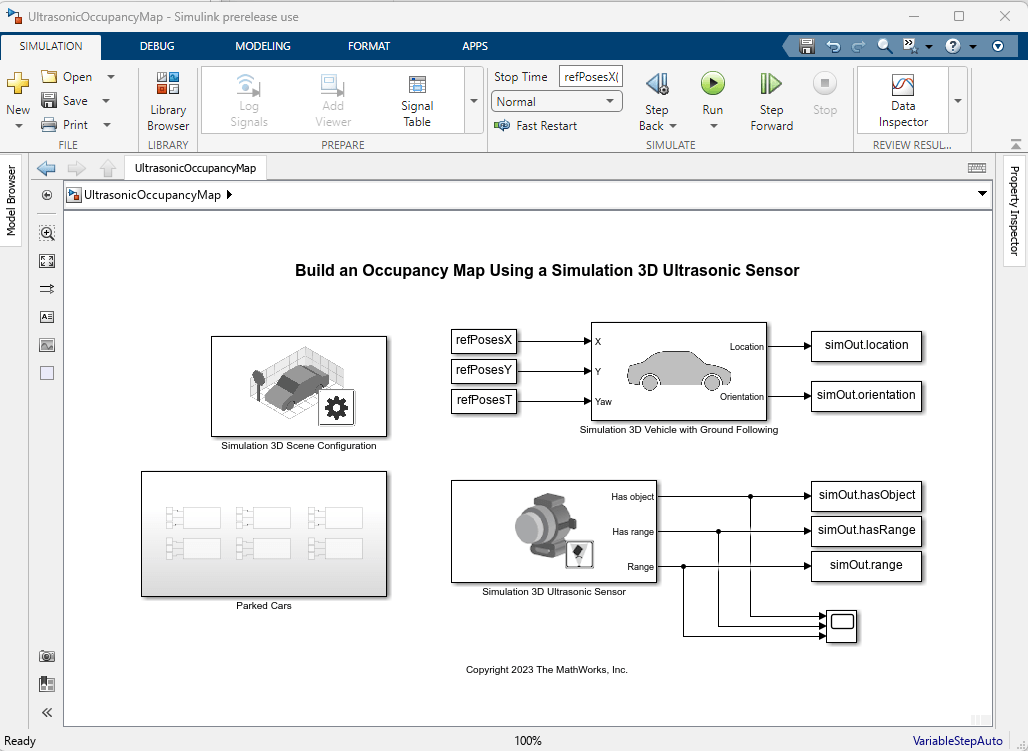Click the Annotation text tool icon
The image size is (1028, 751).
point(47,317)
